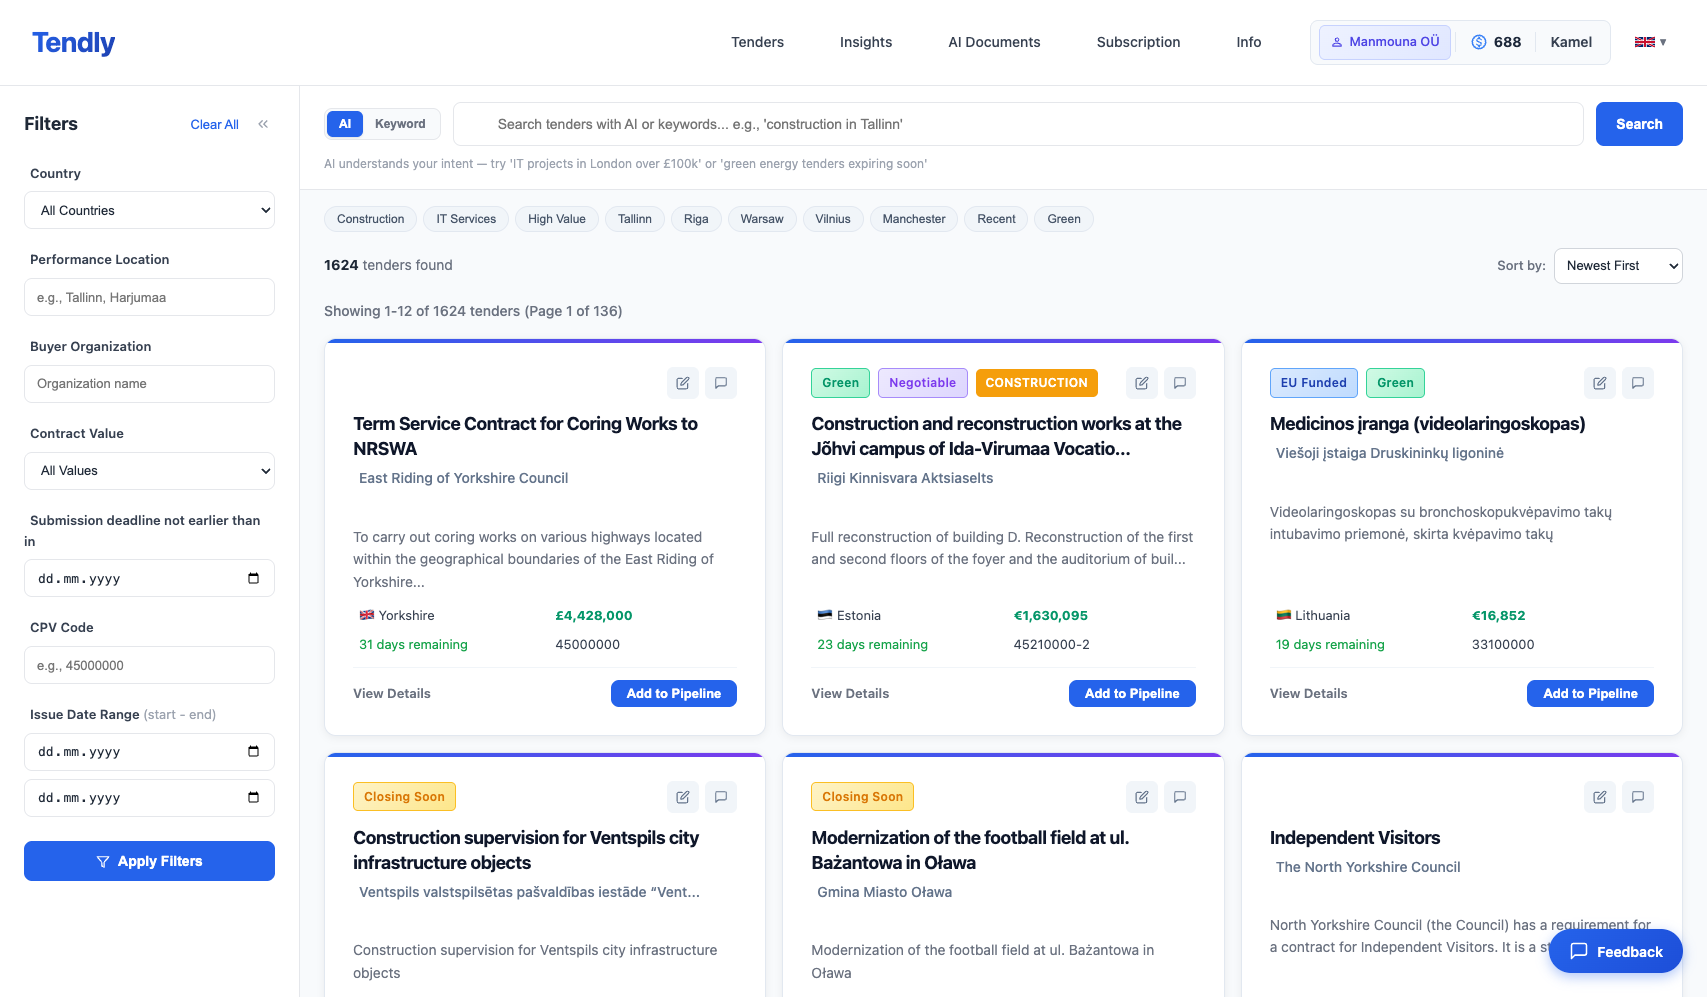This screenshot has height=997, width=1707.
Task: Open Kamel user menu
Action: [1571, 42]
